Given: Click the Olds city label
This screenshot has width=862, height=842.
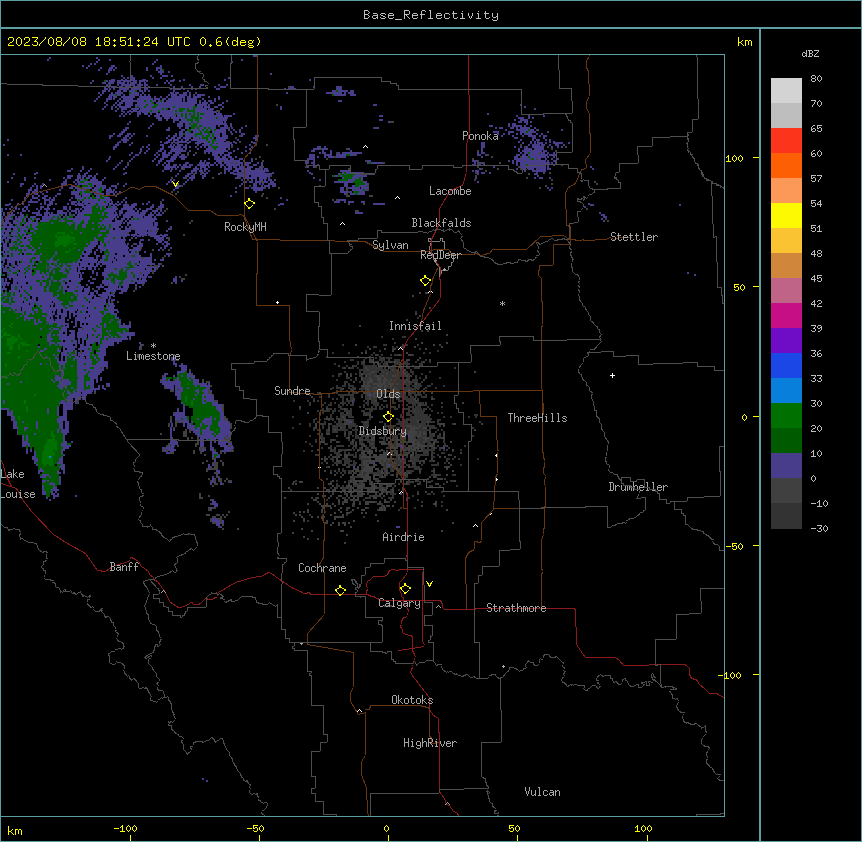Looking at the screenshot, I should (388, 394).
